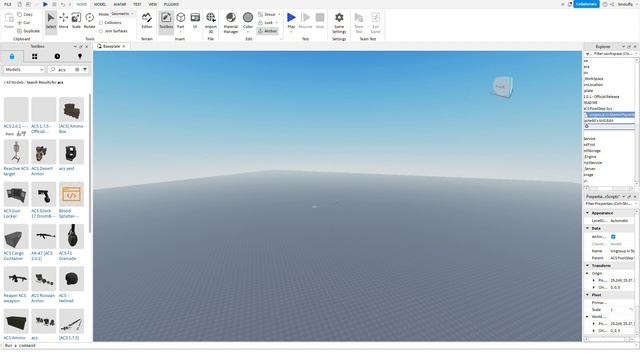Image resolution: width=640 pixels, height=360 pixels.
Task: Collapse the Pivot properties section
Action: click(587, 295)
